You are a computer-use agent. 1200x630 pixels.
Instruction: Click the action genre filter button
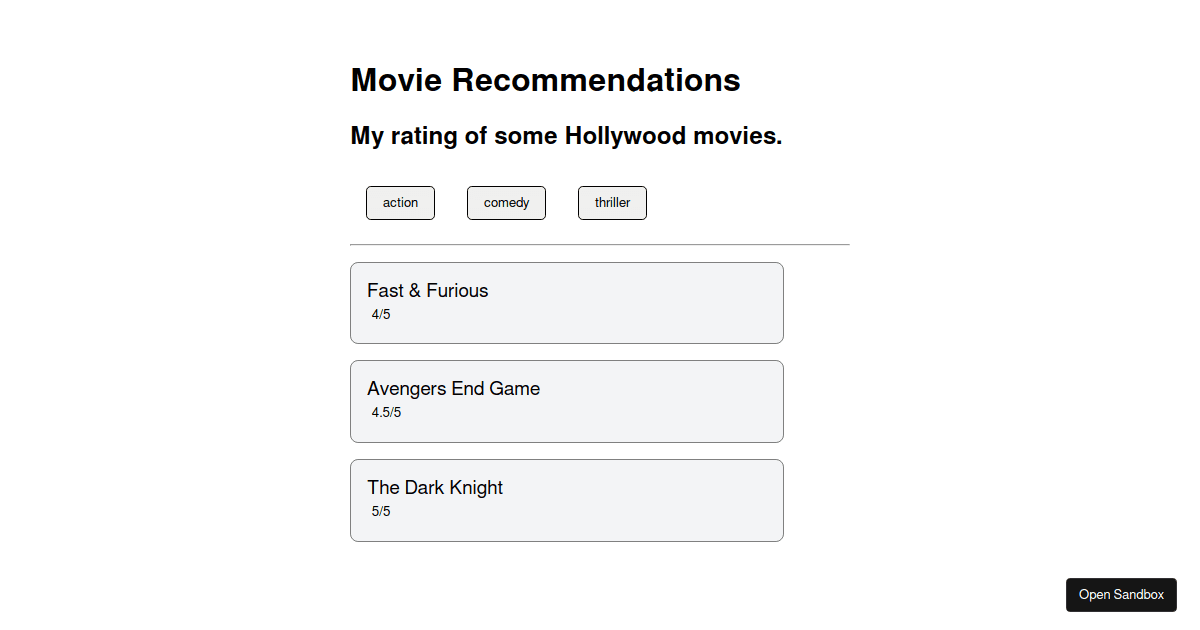[x=400, y=202]
